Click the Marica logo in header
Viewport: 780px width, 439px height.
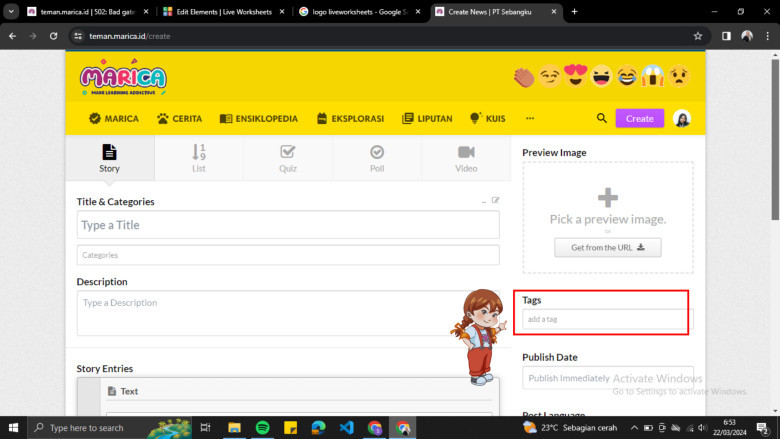pyautogui.click(x=123, y=77)
